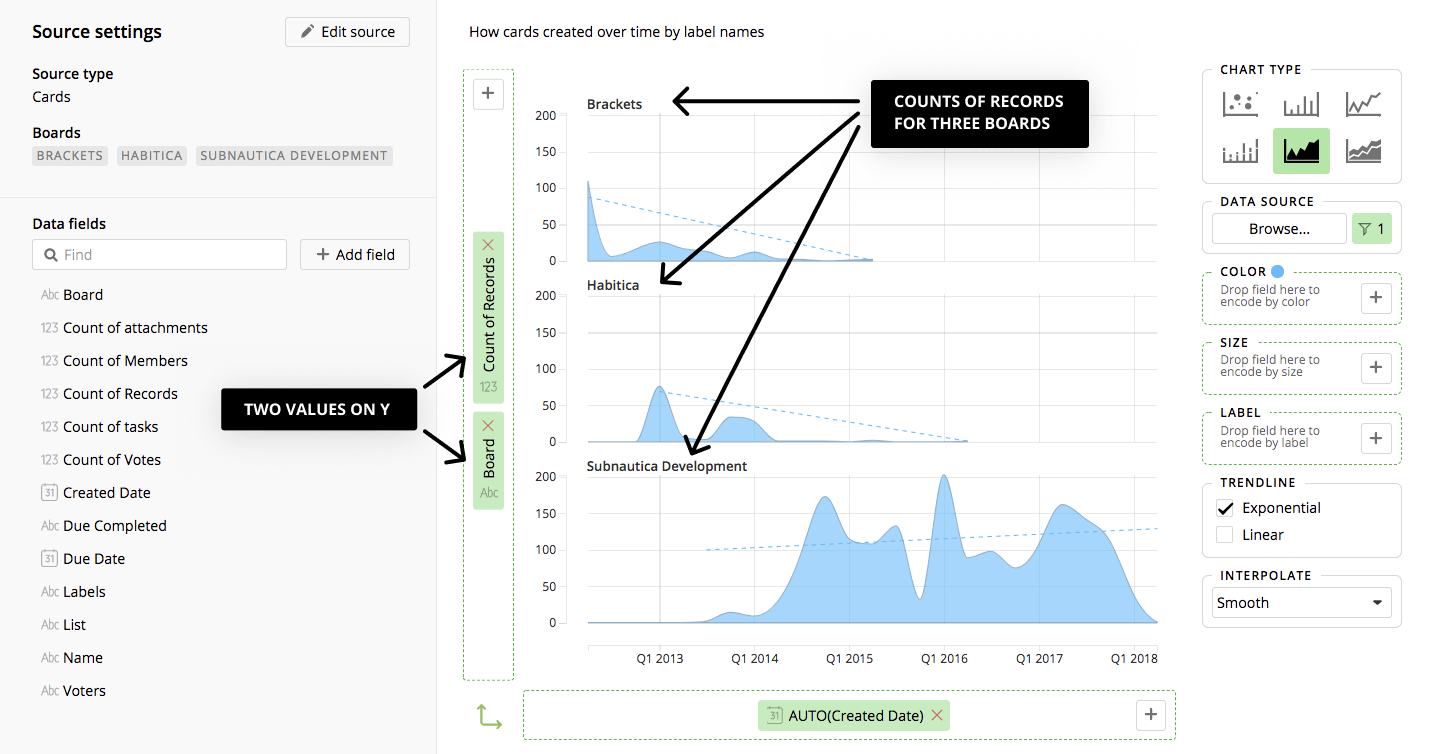Select the stacked area chart type
The width and height of the screenshot is (1431, 754).
1363,151
